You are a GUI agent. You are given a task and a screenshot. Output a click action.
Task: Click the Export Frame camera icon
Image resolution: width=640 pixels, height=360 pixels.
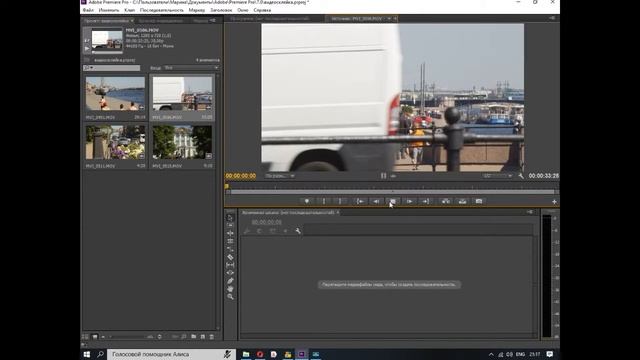tap(479, 201)
